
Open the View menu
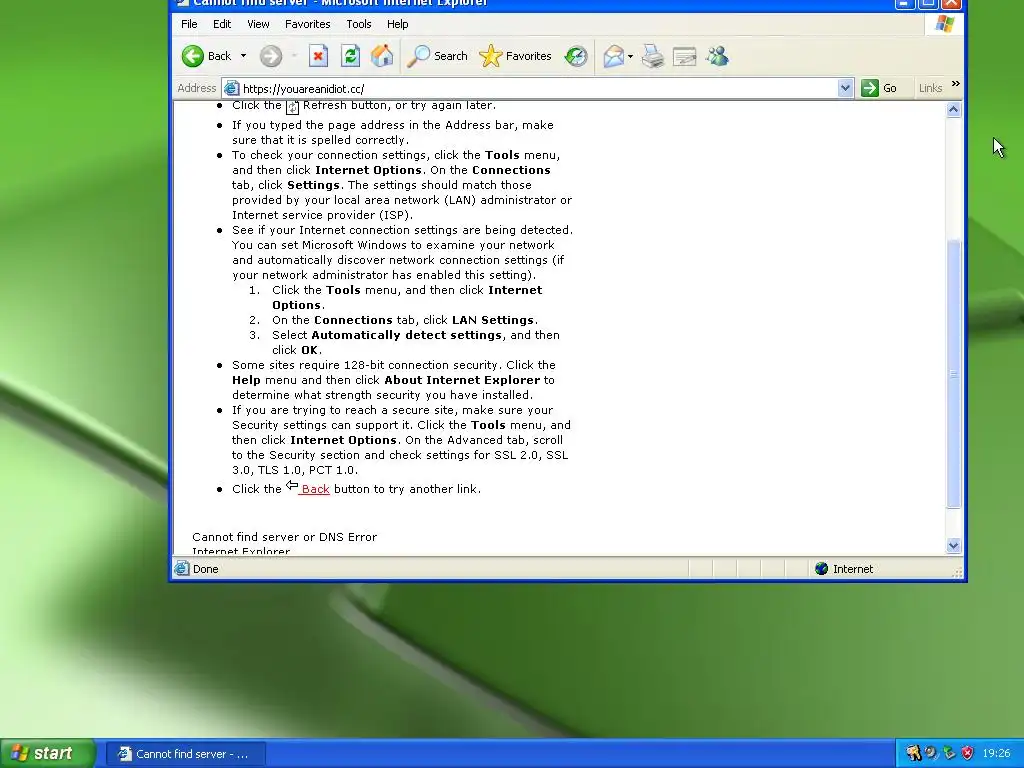coord(258,24)
